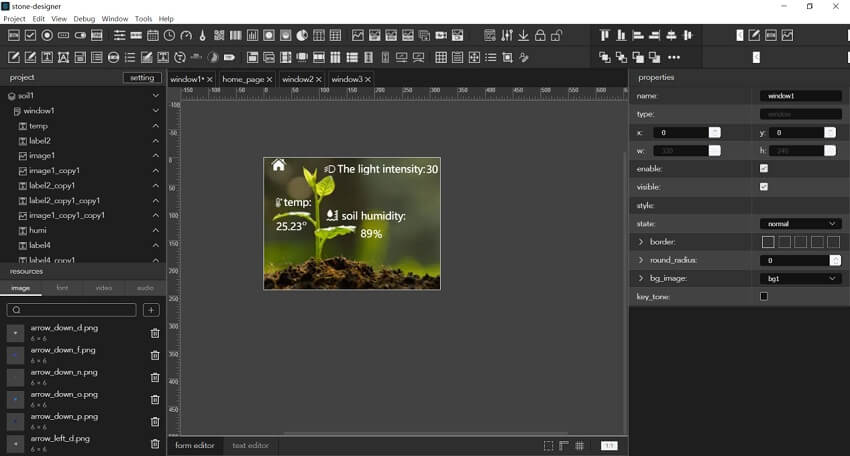This screenshot has width=850, height=456.
Task: Click the mixer sliders settings icon
Action: coord(507,35)
